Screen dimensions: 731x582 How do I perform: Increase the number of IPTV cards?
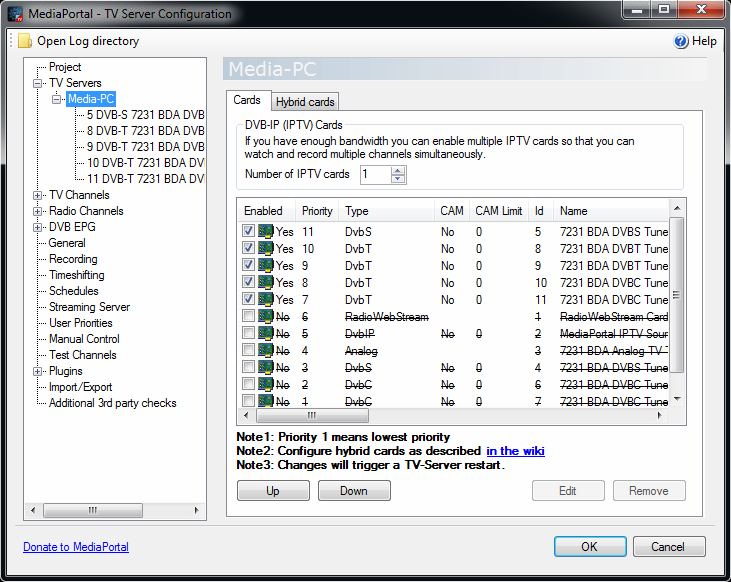point(398,171)
